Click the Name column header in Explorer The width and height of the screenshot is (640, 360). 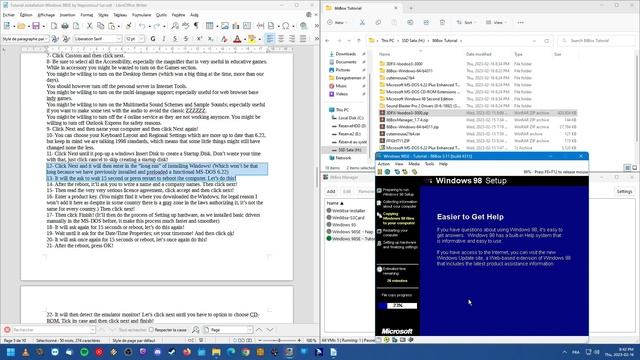[384, 54]
